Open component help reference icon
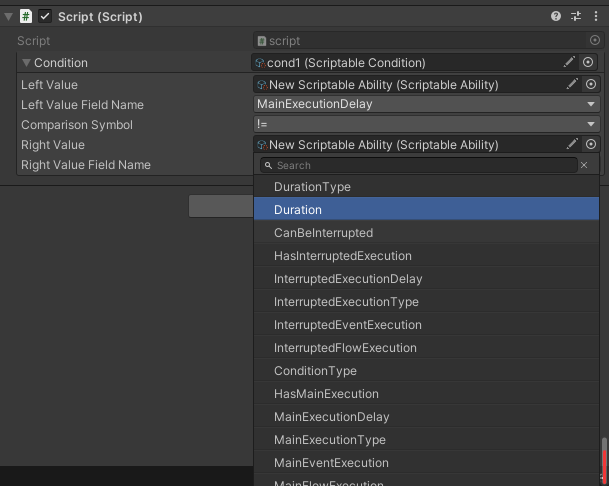The width and height of the screenshot is (609, 486). click(556, 17)
